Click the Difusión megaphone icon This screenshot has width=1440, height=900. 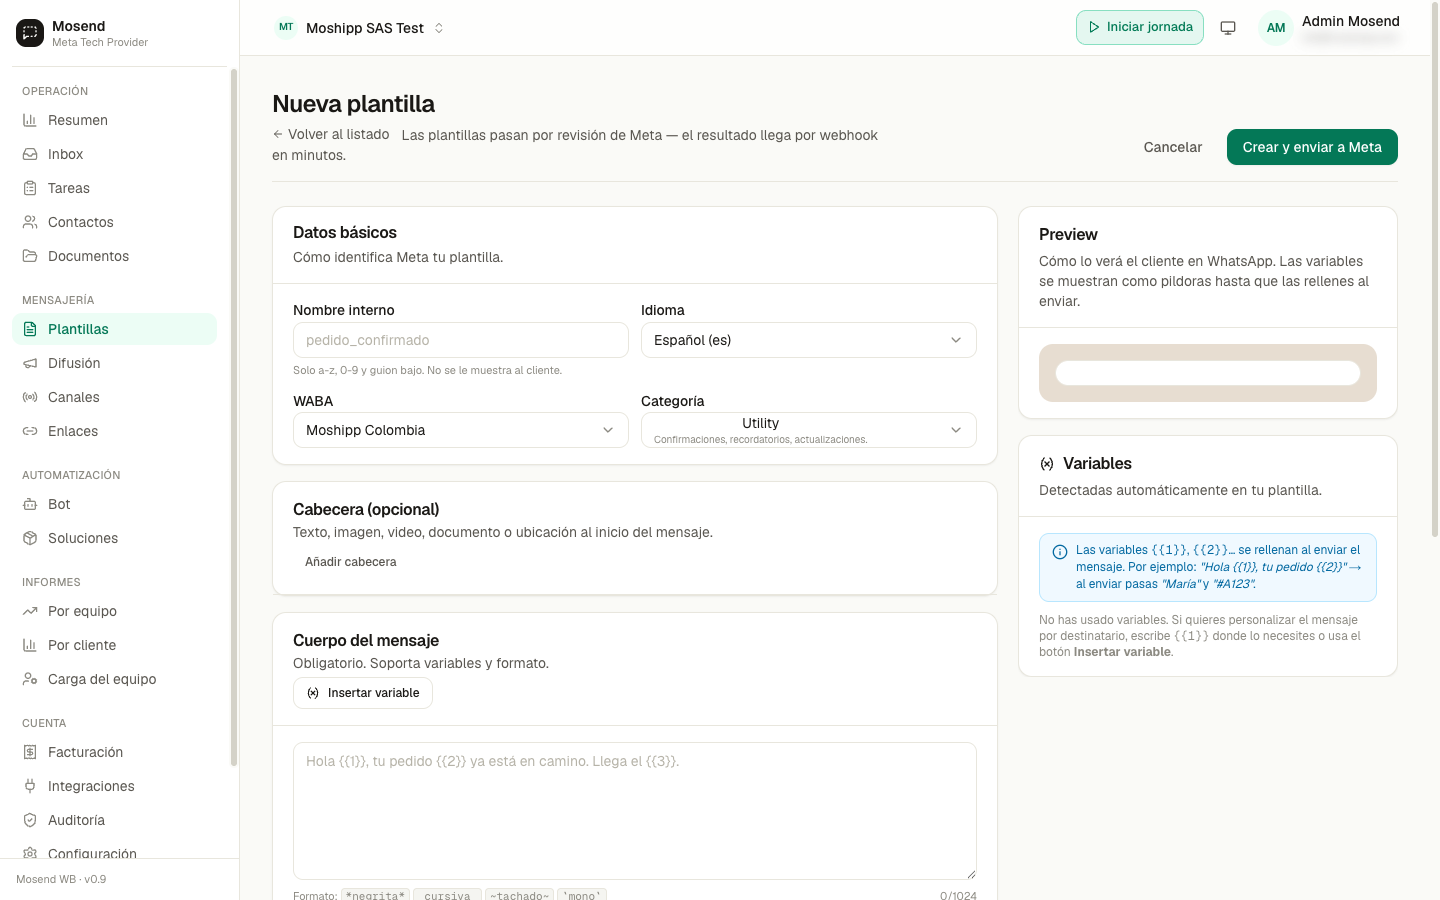click(30, 363)
